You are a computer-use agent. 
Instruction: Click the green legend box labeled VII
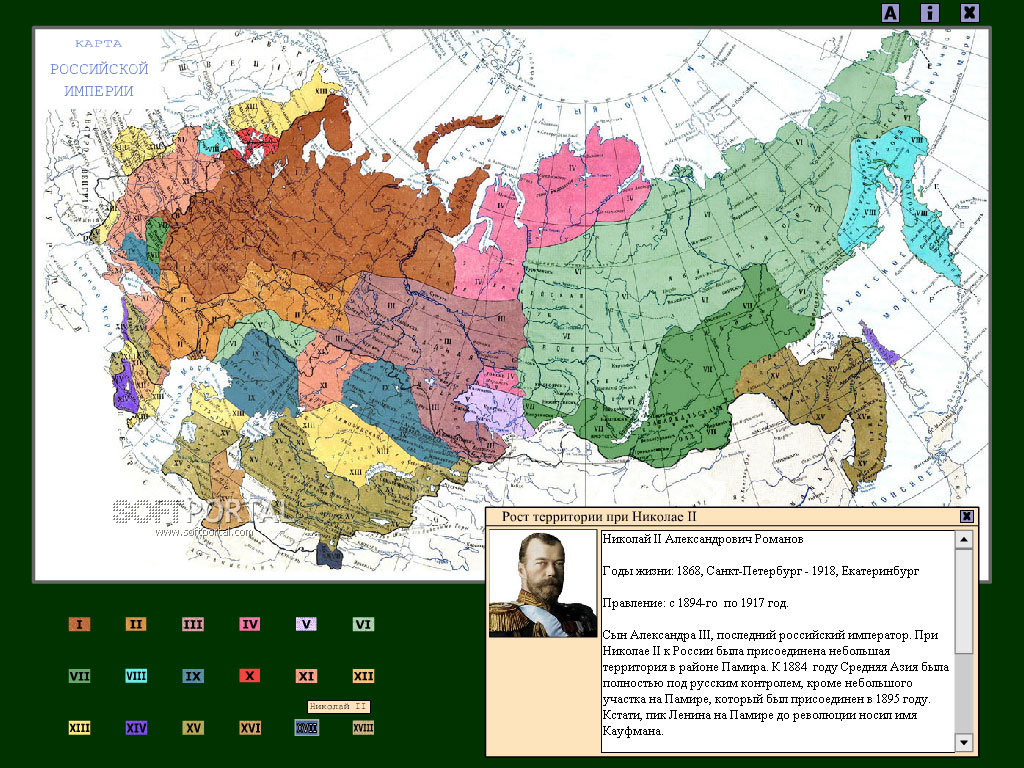79,676
